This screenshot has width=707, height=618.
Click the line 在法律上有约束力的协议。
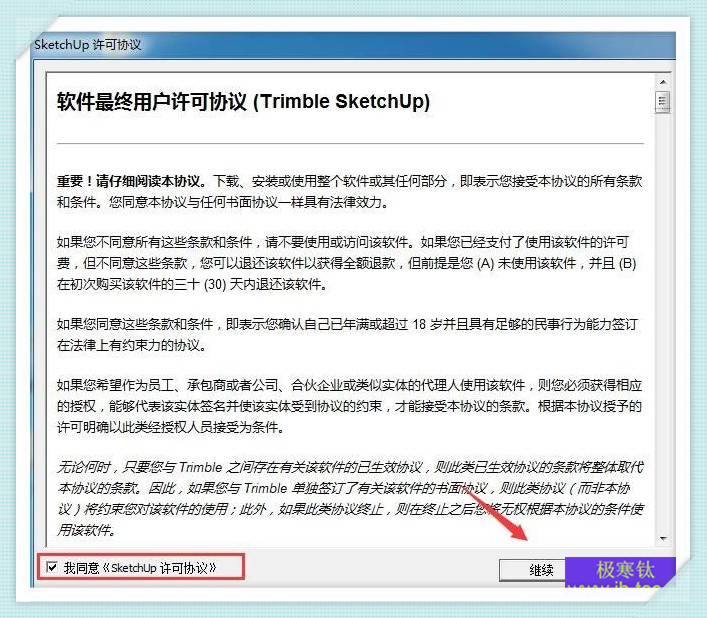pyautogui.click(x=132, y=345)
